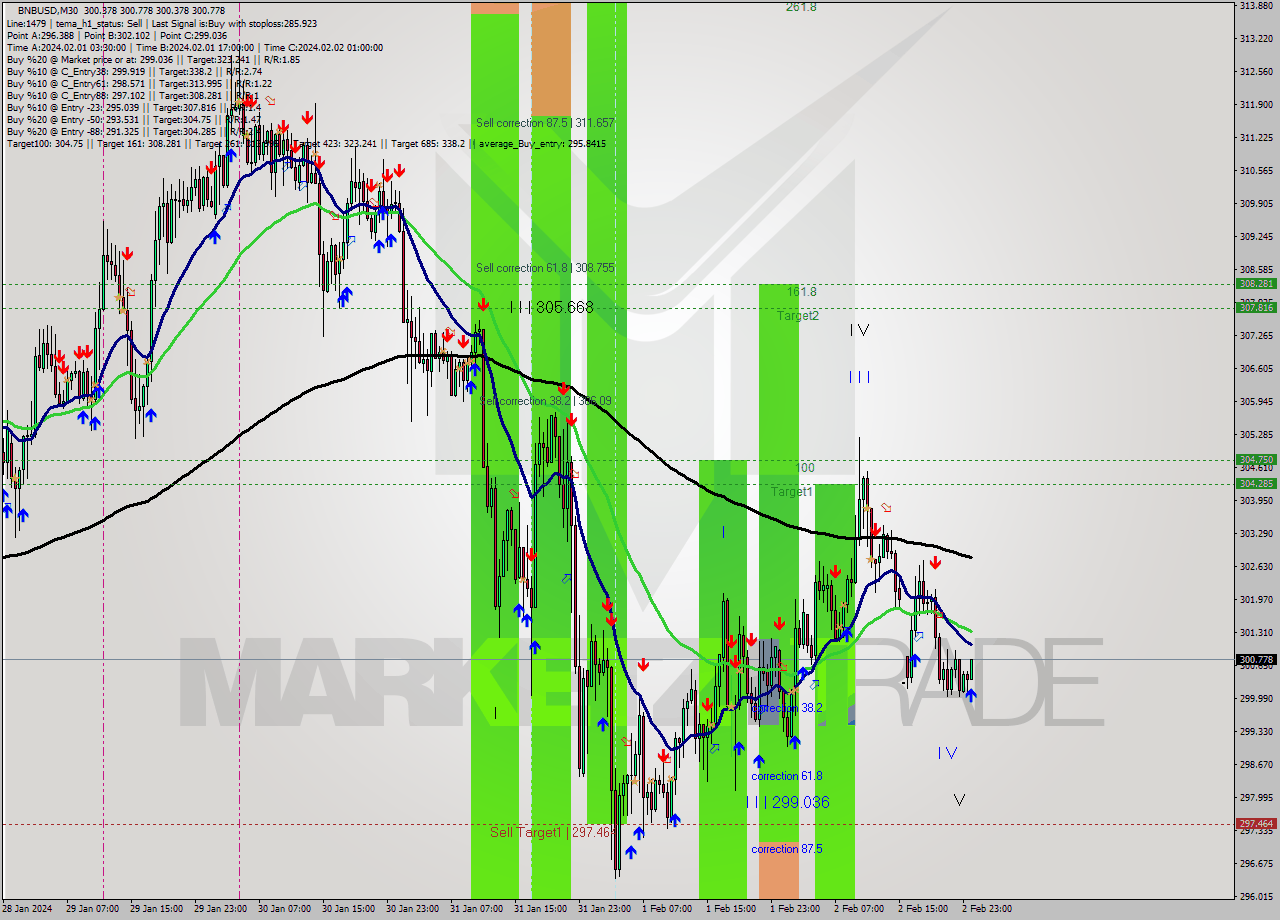Click the red 297.464 price tag
The height and width of the screenshot is (920, 1280).
pyautogui.click(x=1256, y=824)
